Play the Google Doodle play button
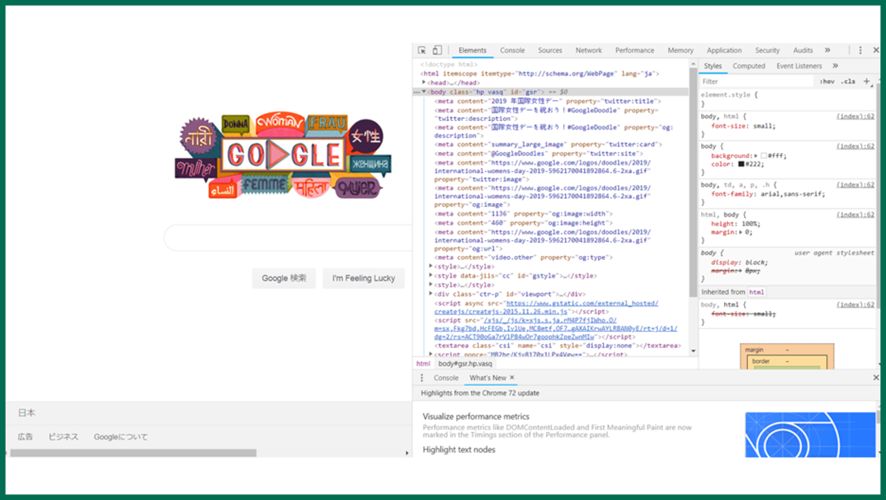 point(279,154)
